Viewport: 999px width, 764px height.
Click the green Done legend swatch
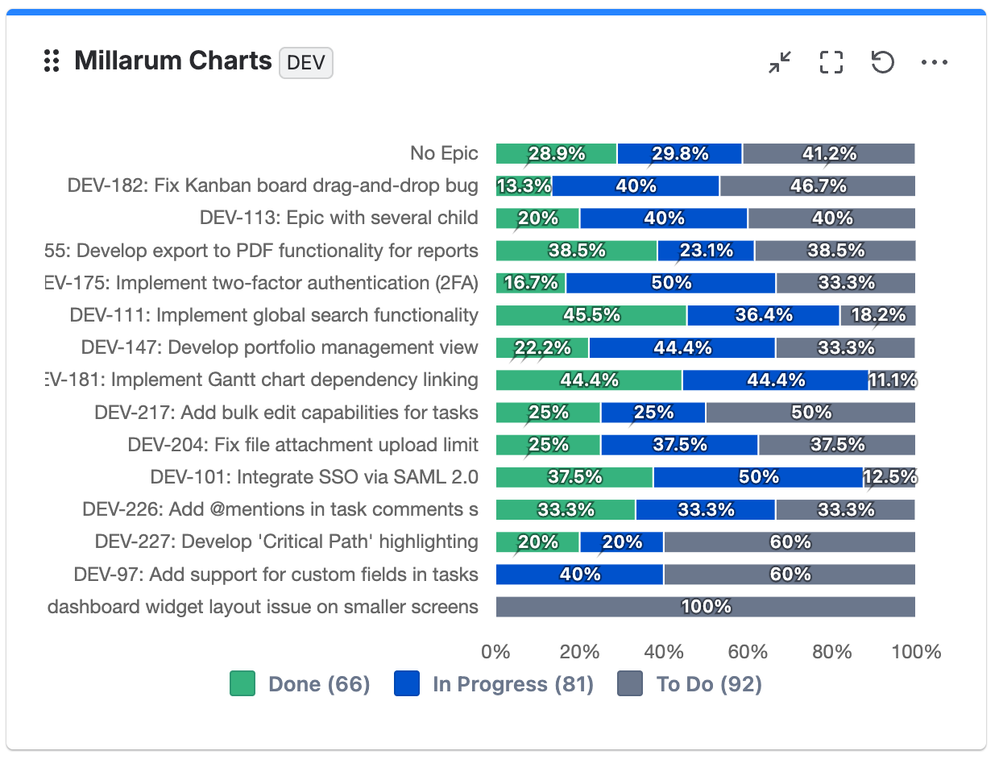(242, 684)
